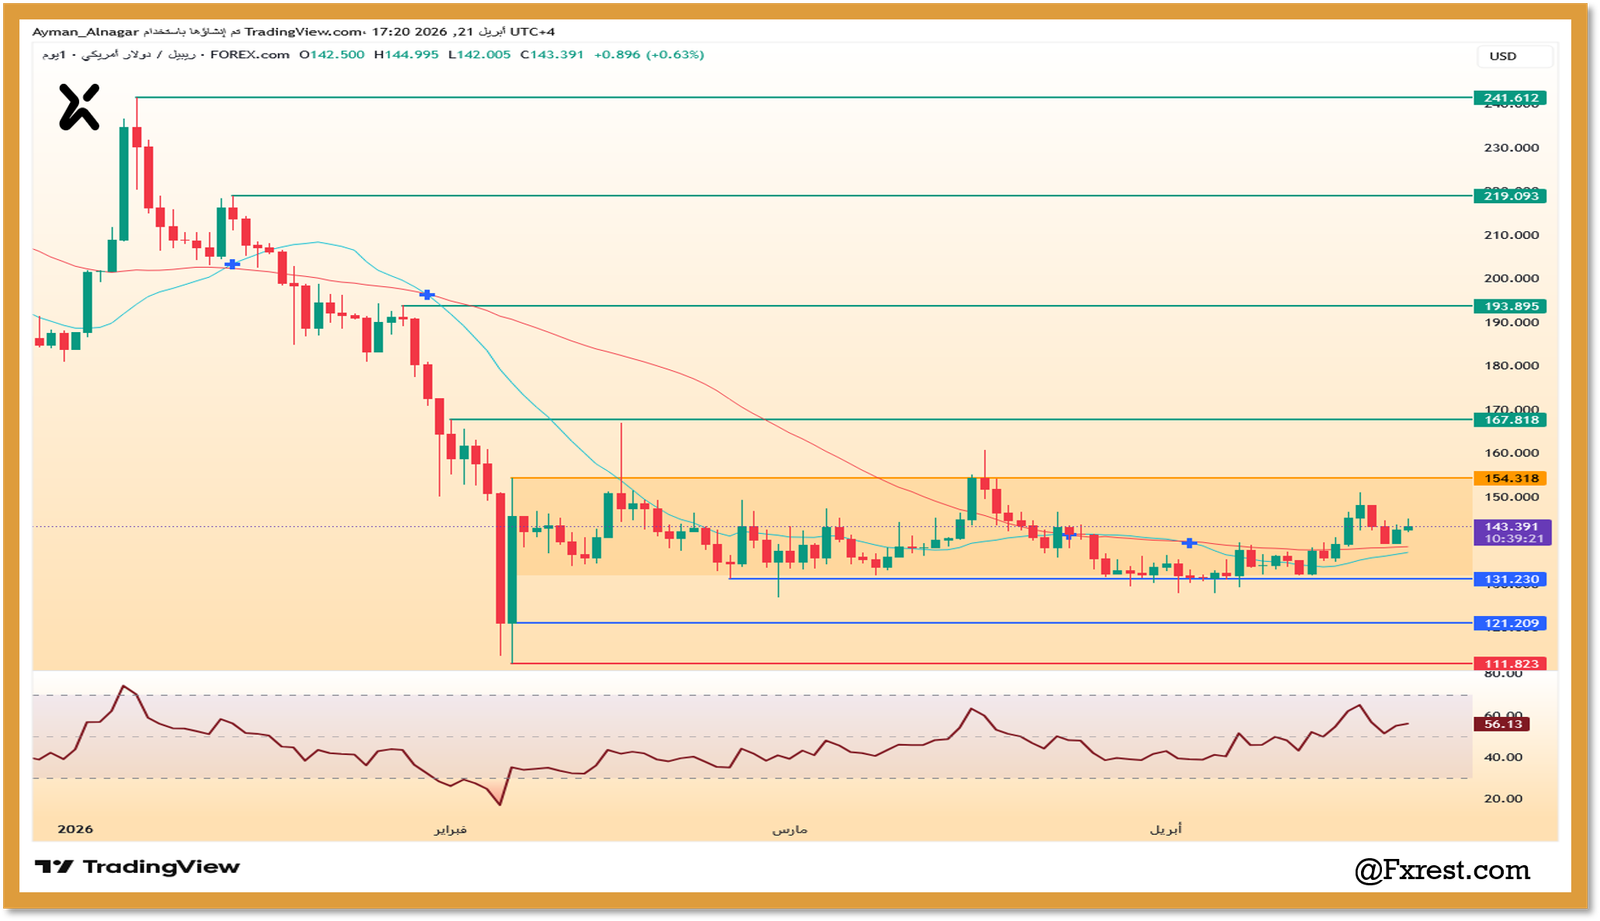Click the maroon 56.13 RSI value label
Screen dimensions: 1600x921
point(1502,723)
